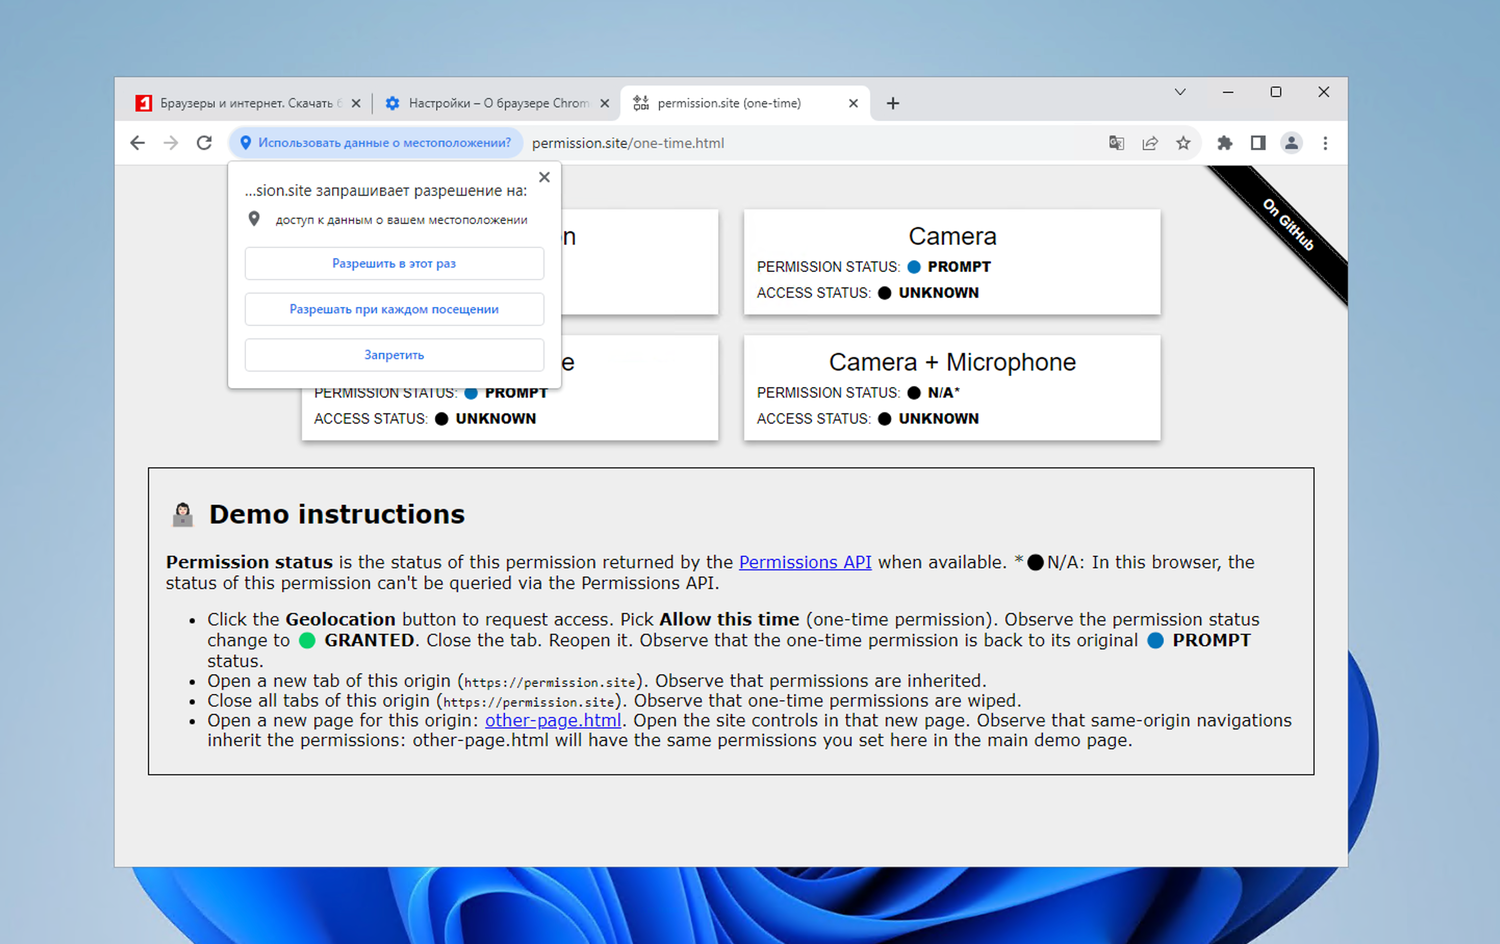Click the Camera permission card
The width and height of the screenshot is (1500, 944).
[x=952, y=262]
